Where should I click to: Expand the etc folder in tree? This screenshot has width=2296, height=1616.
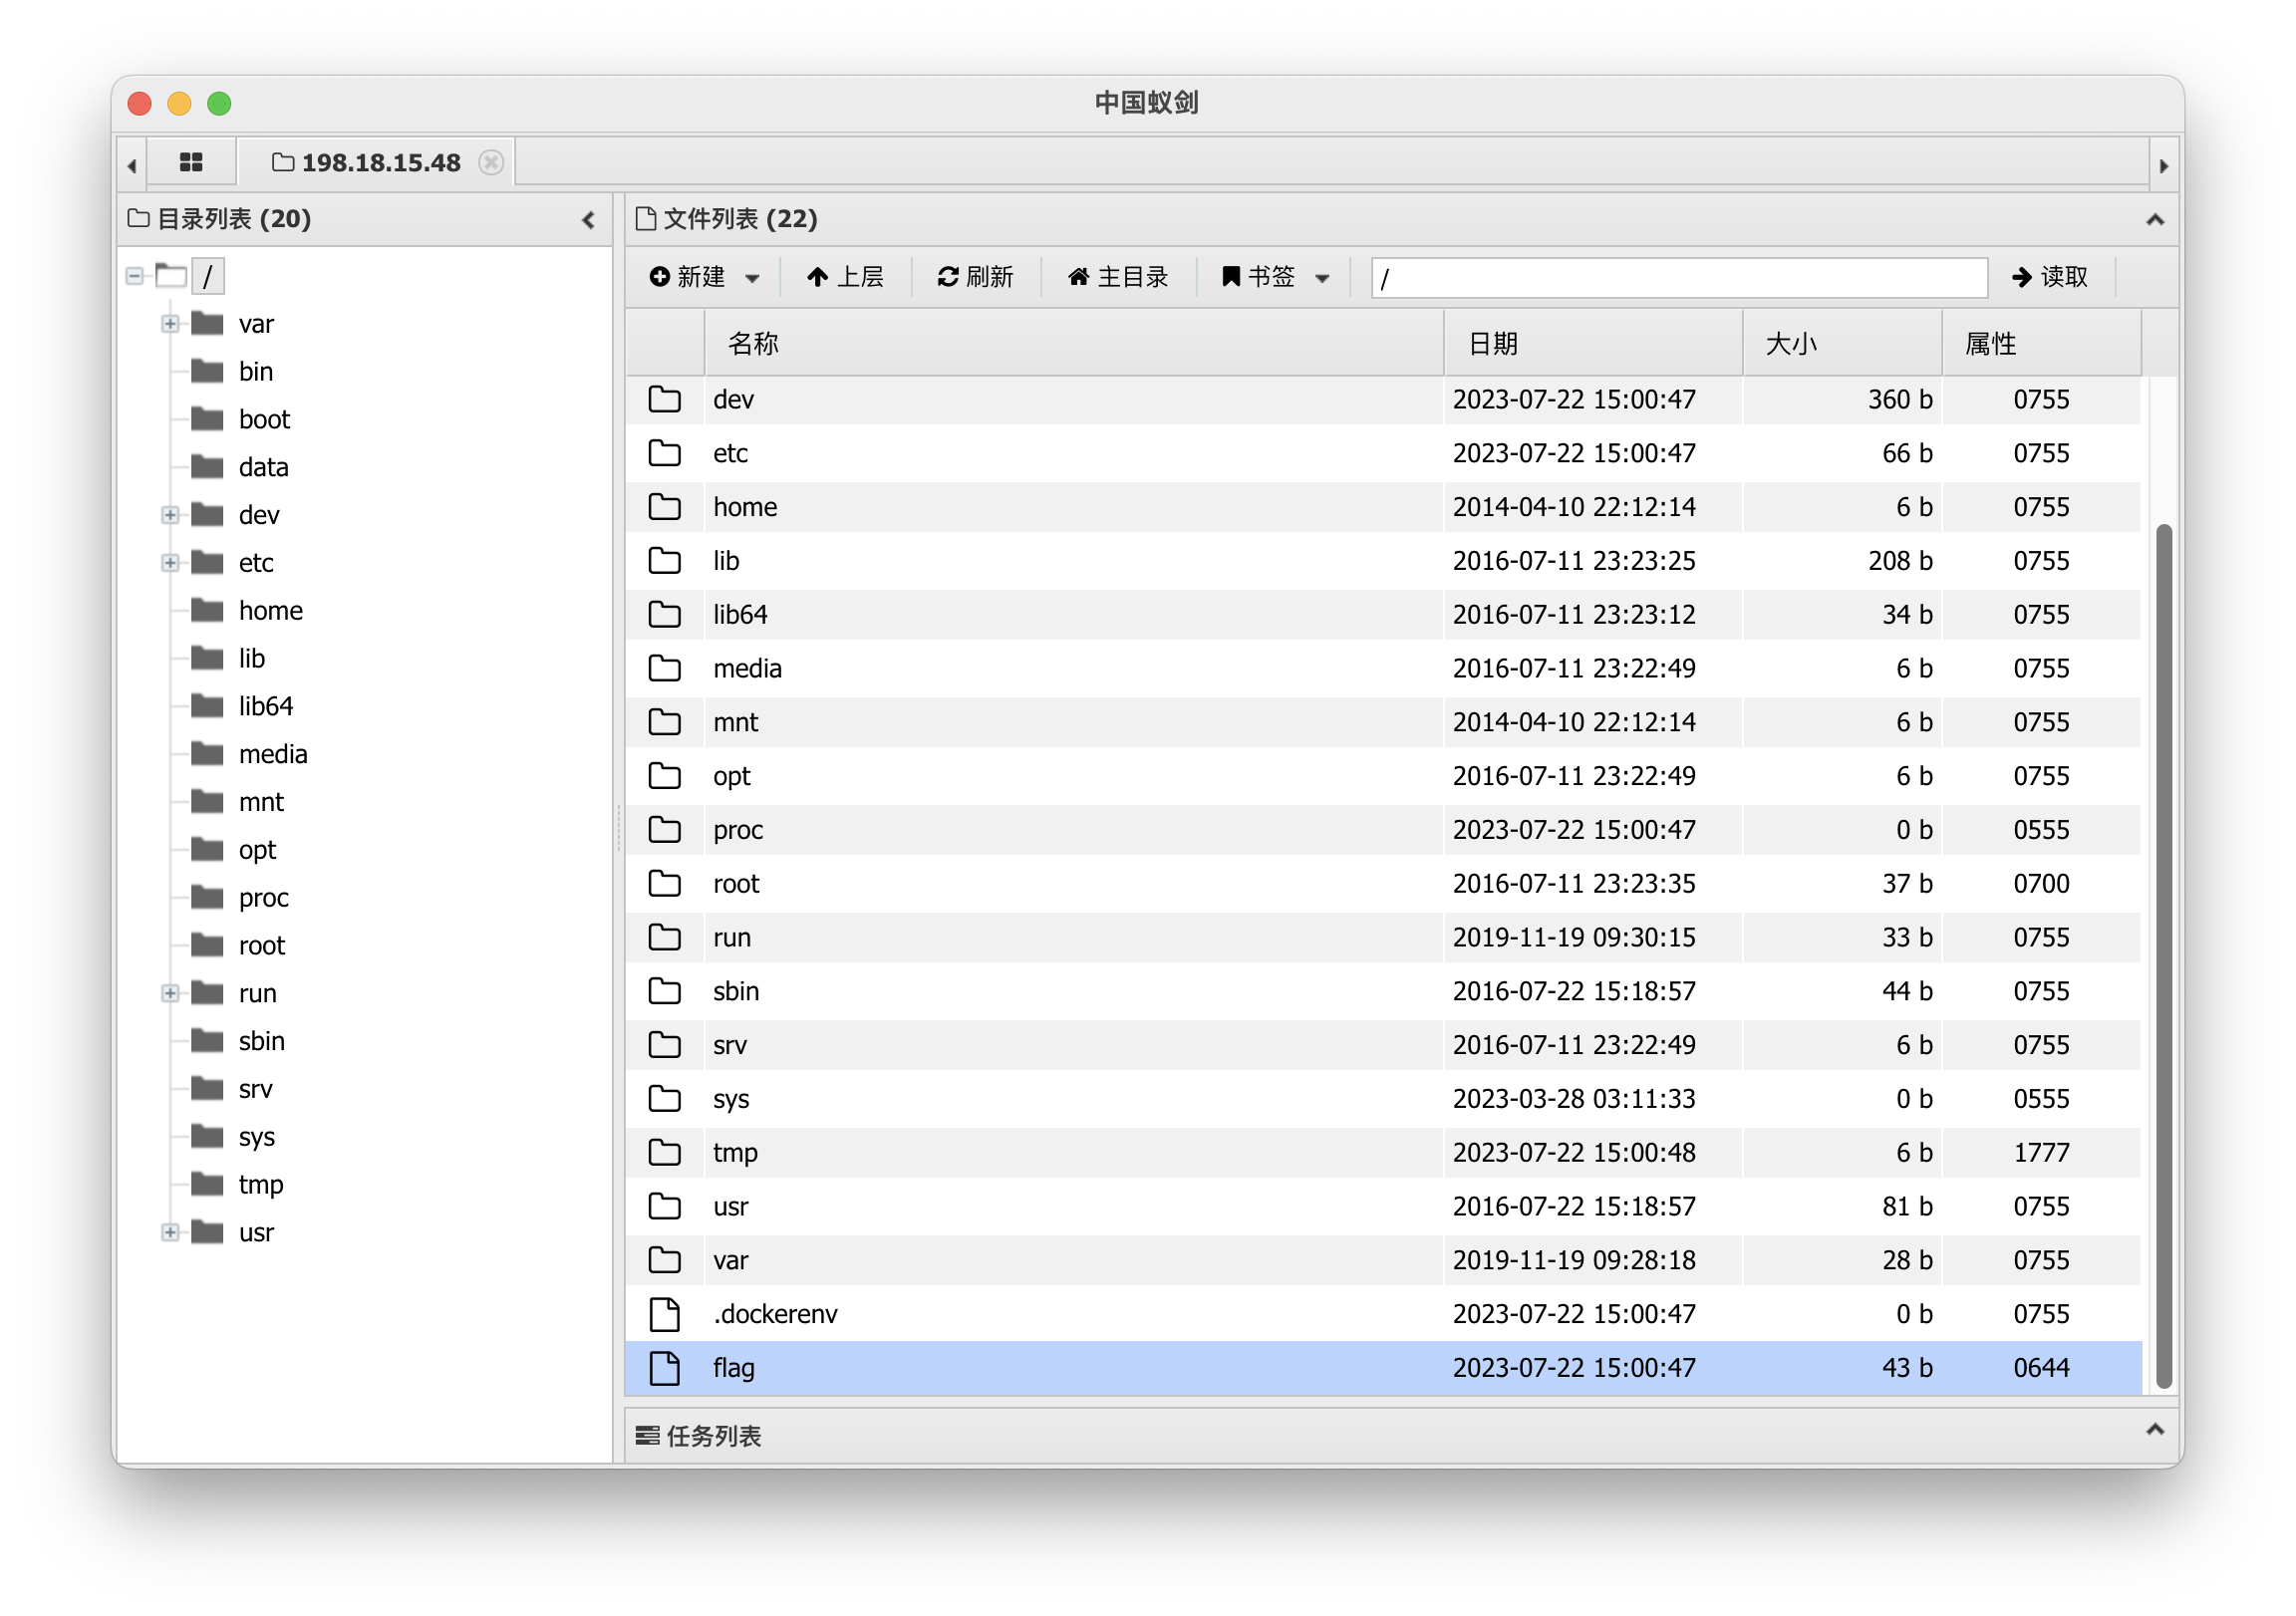(x=170, y=563)
